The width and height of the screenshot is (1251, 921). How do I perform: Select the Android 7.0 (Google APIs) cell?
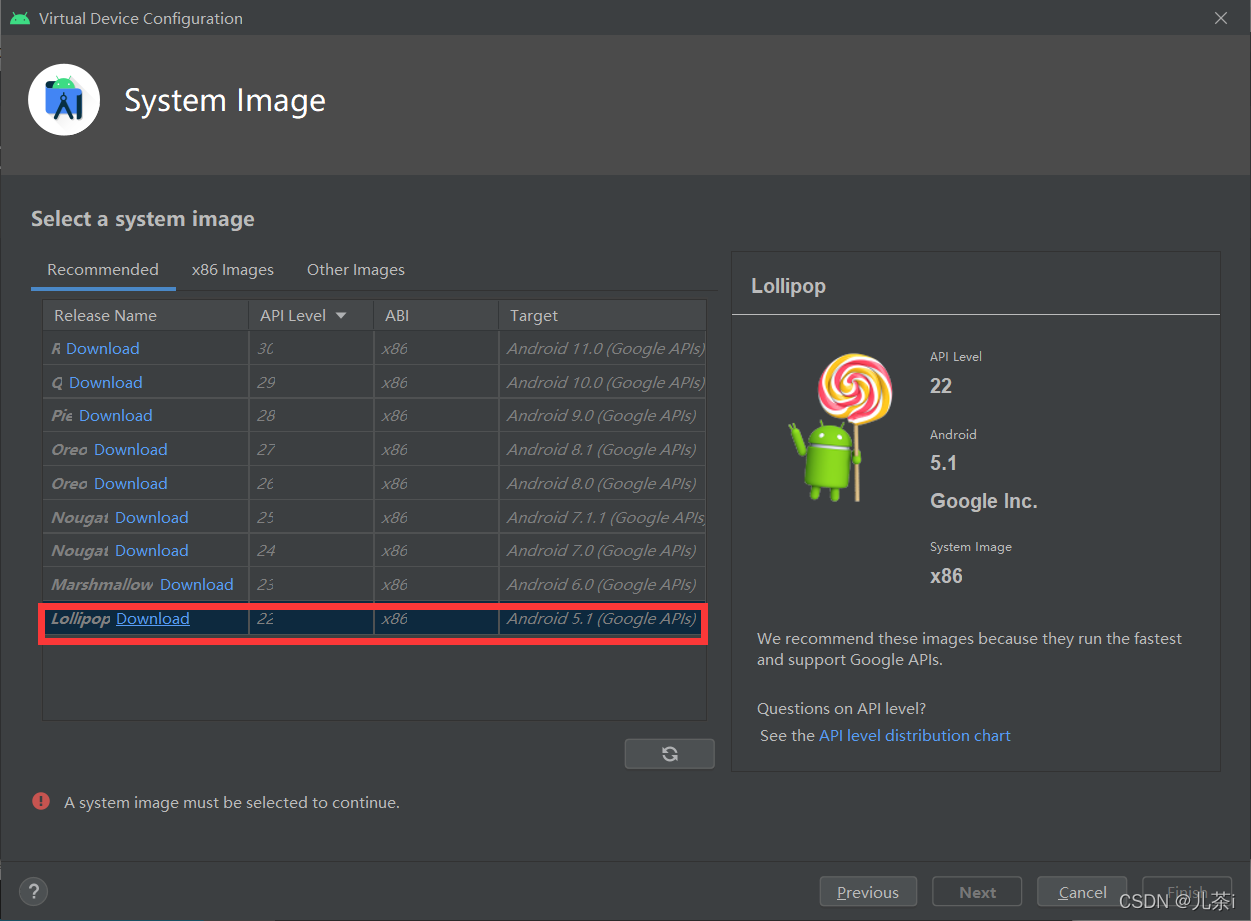click(x=602, y=551)
